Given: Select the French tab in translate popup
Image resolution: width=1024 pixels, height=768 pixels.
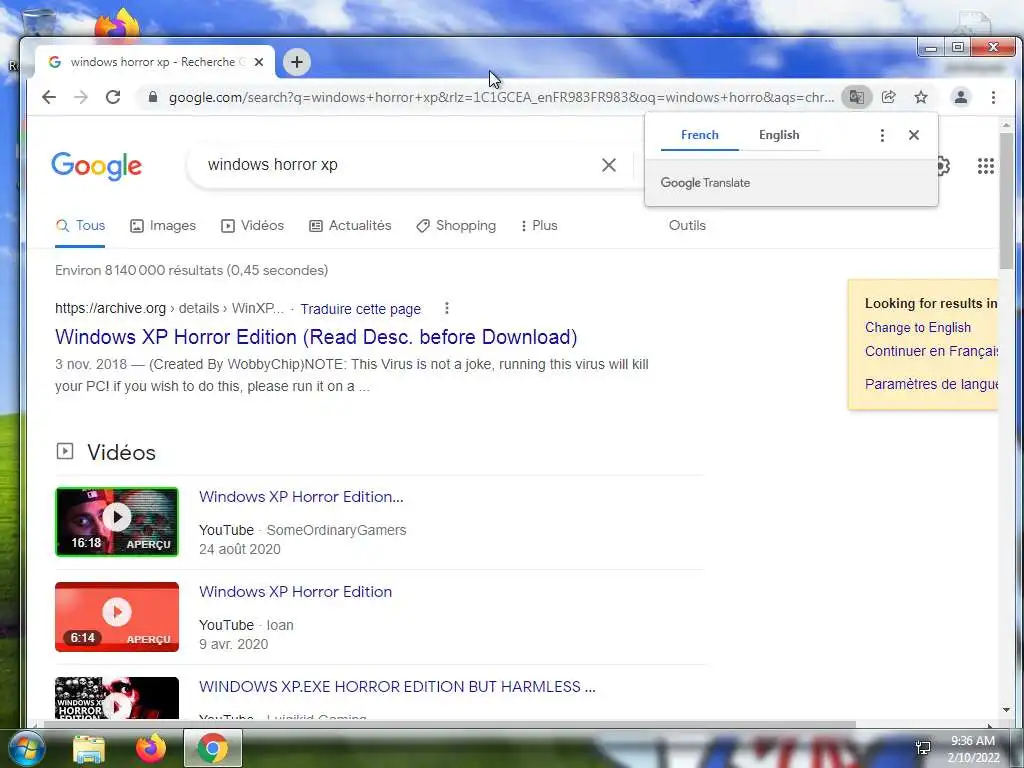Looking at the screenshot, I should tap(699, 135).
